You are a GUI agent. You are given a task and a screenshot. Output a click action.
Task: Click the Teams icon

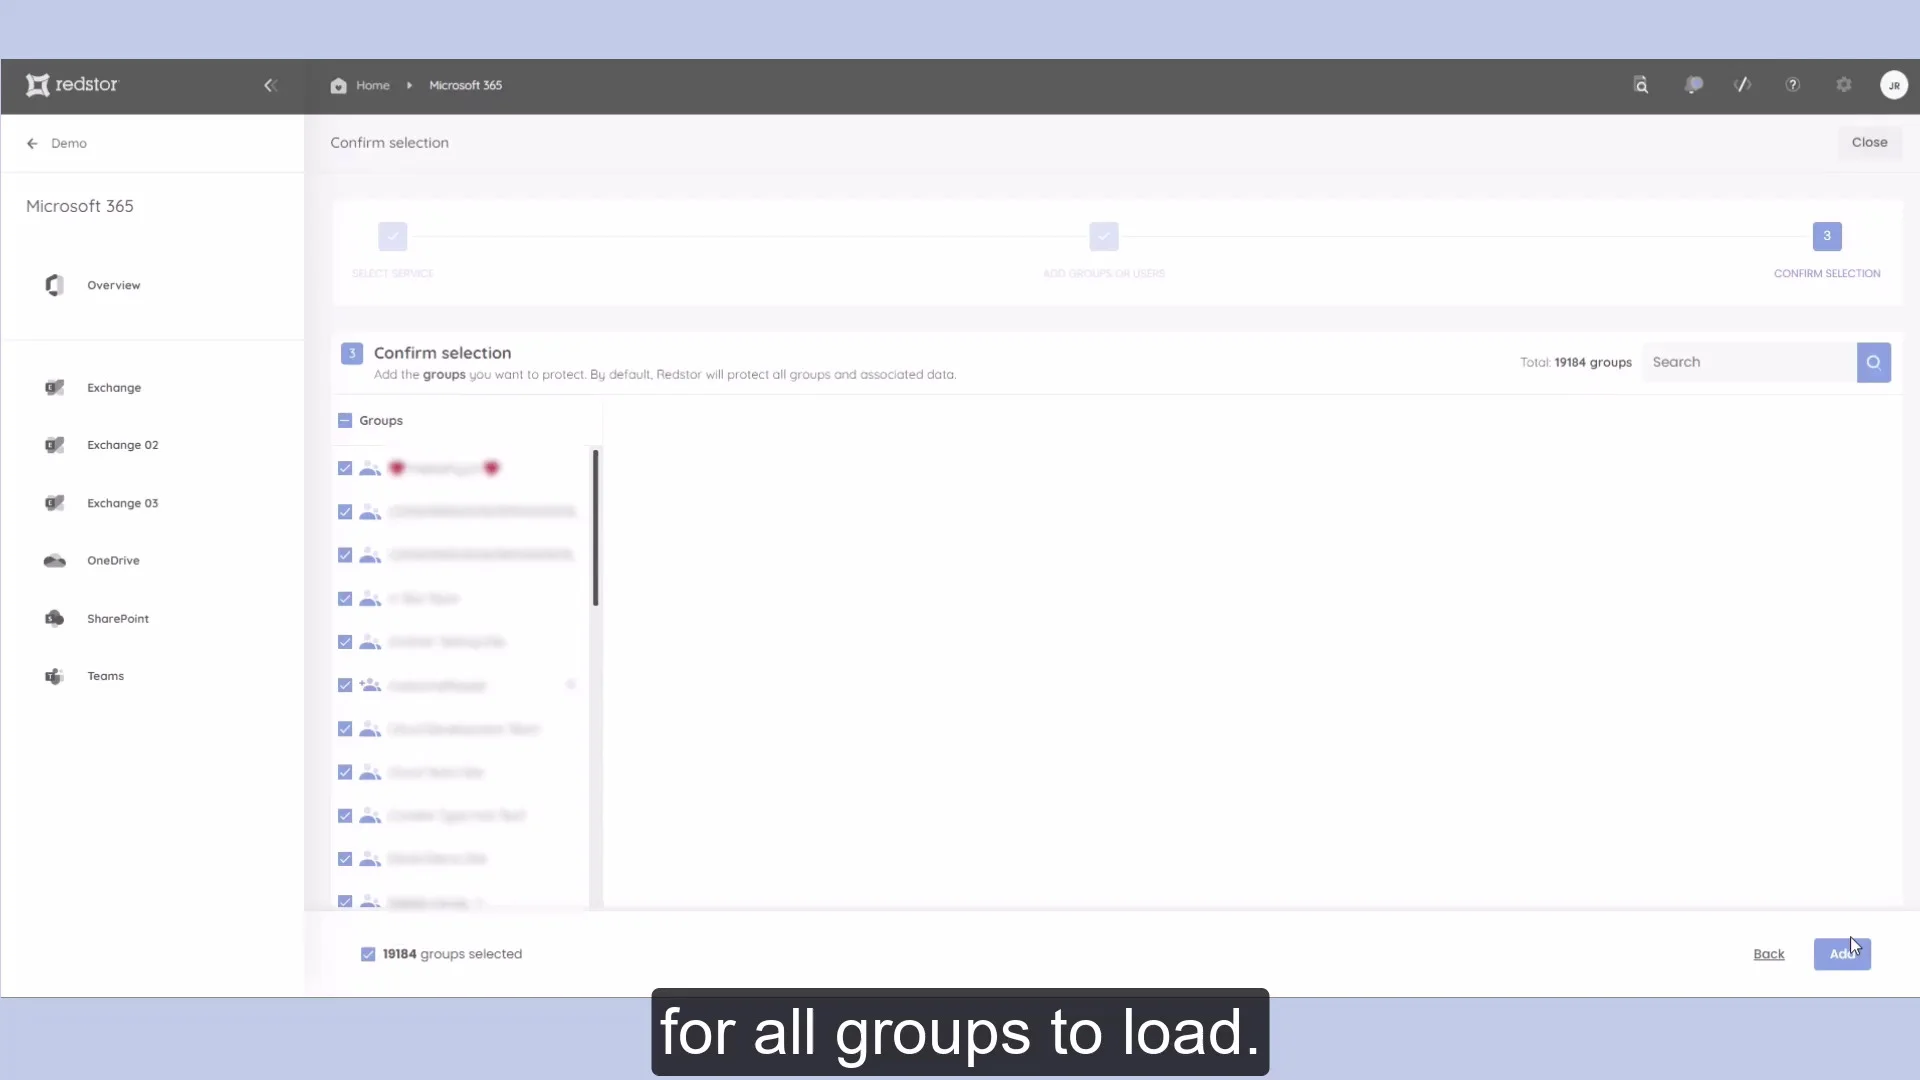tap(55, 677)
